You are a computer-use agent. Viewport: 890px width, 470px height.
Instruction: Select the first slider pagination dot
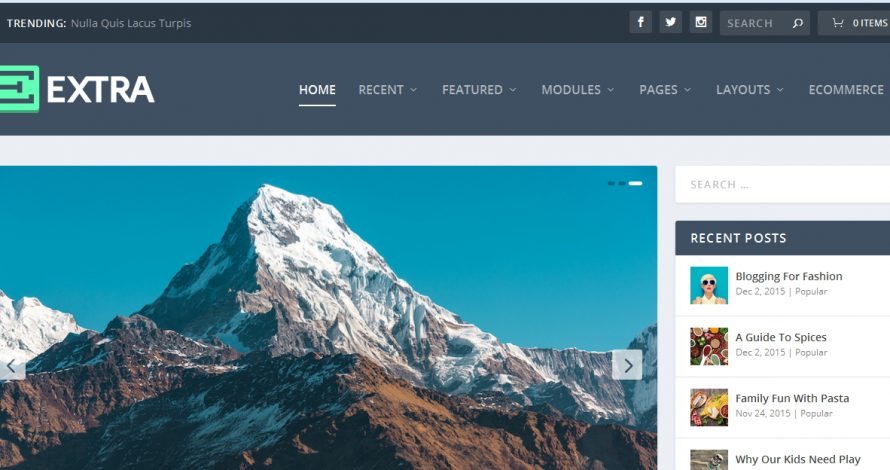coord(611,183)
